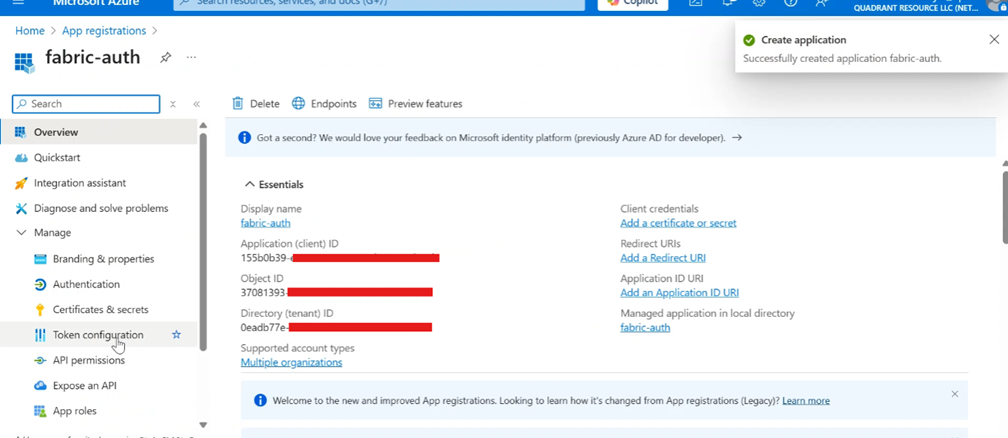Open the managed application fabric-auth link
This screenshot has width=1008, height=438.
tap(645, 327)
